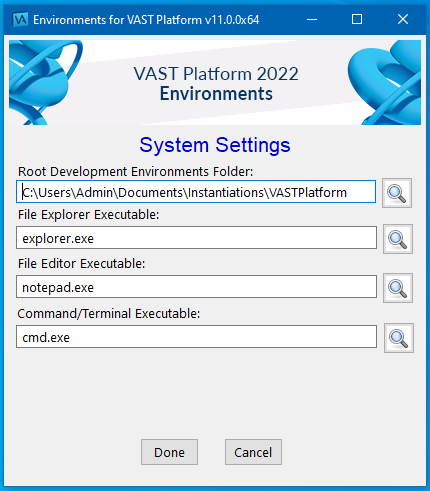
Task: Browse for Root Development Environments Folder
Action: pyautogui.click(x=397, y=193)
